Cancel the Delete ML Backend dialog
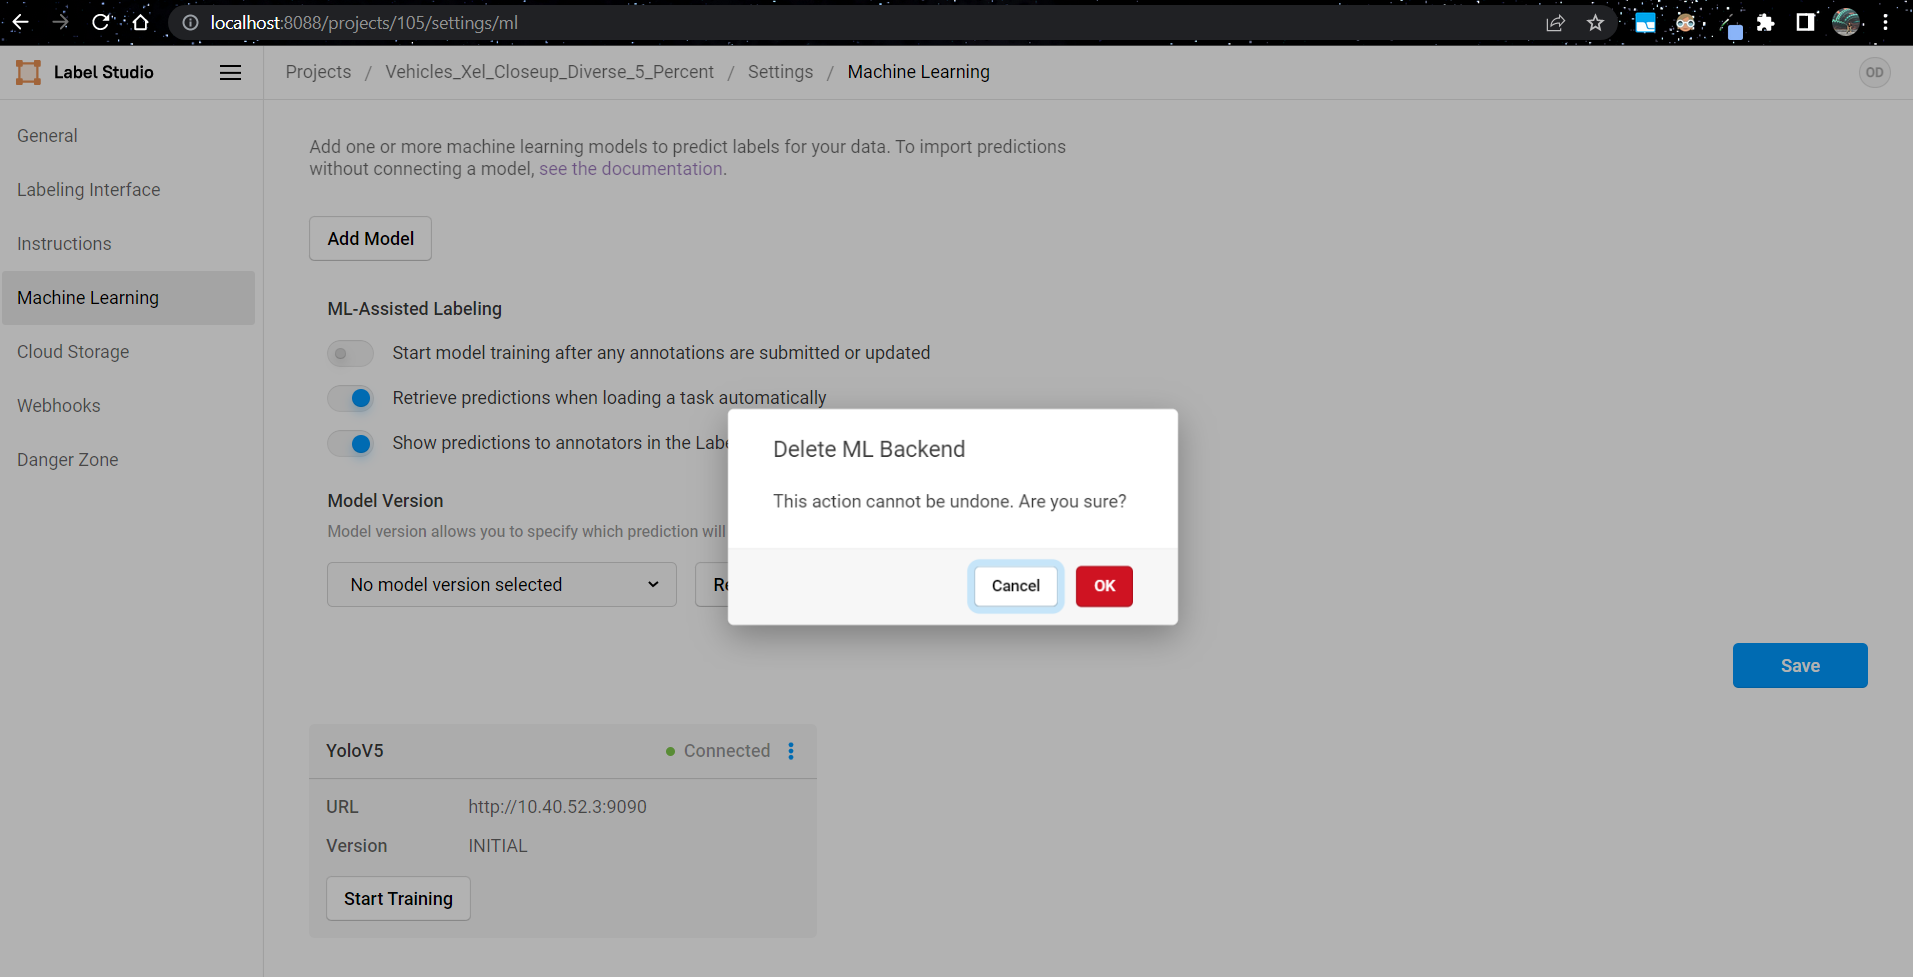The image size is (1913, 977). pos(1015,586)
